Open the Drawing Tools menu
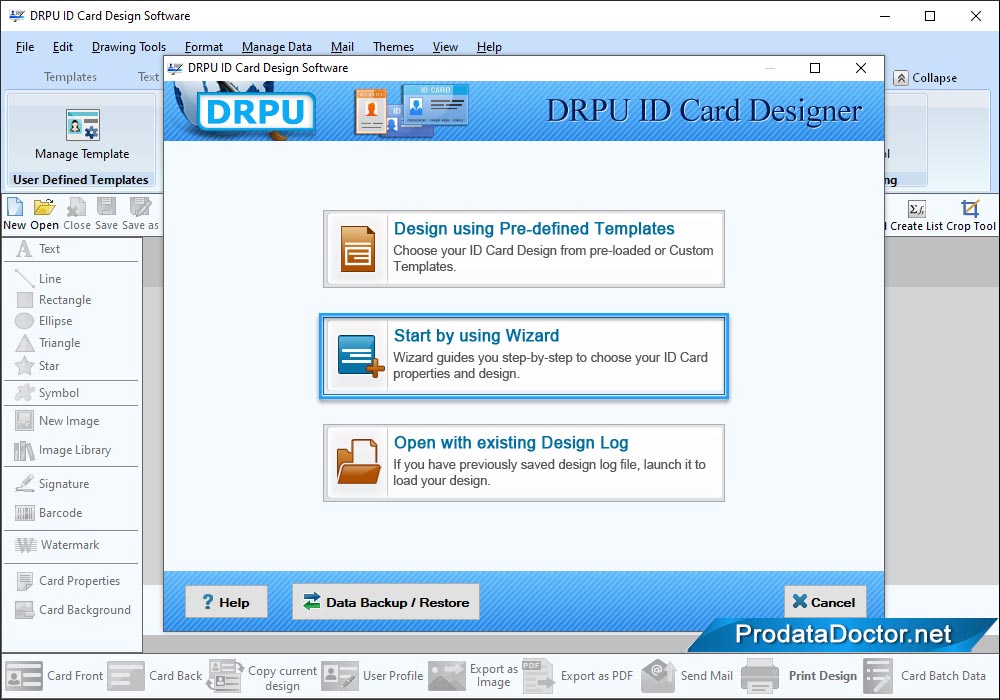1000x700 pixels. click(x=129, y=47)
